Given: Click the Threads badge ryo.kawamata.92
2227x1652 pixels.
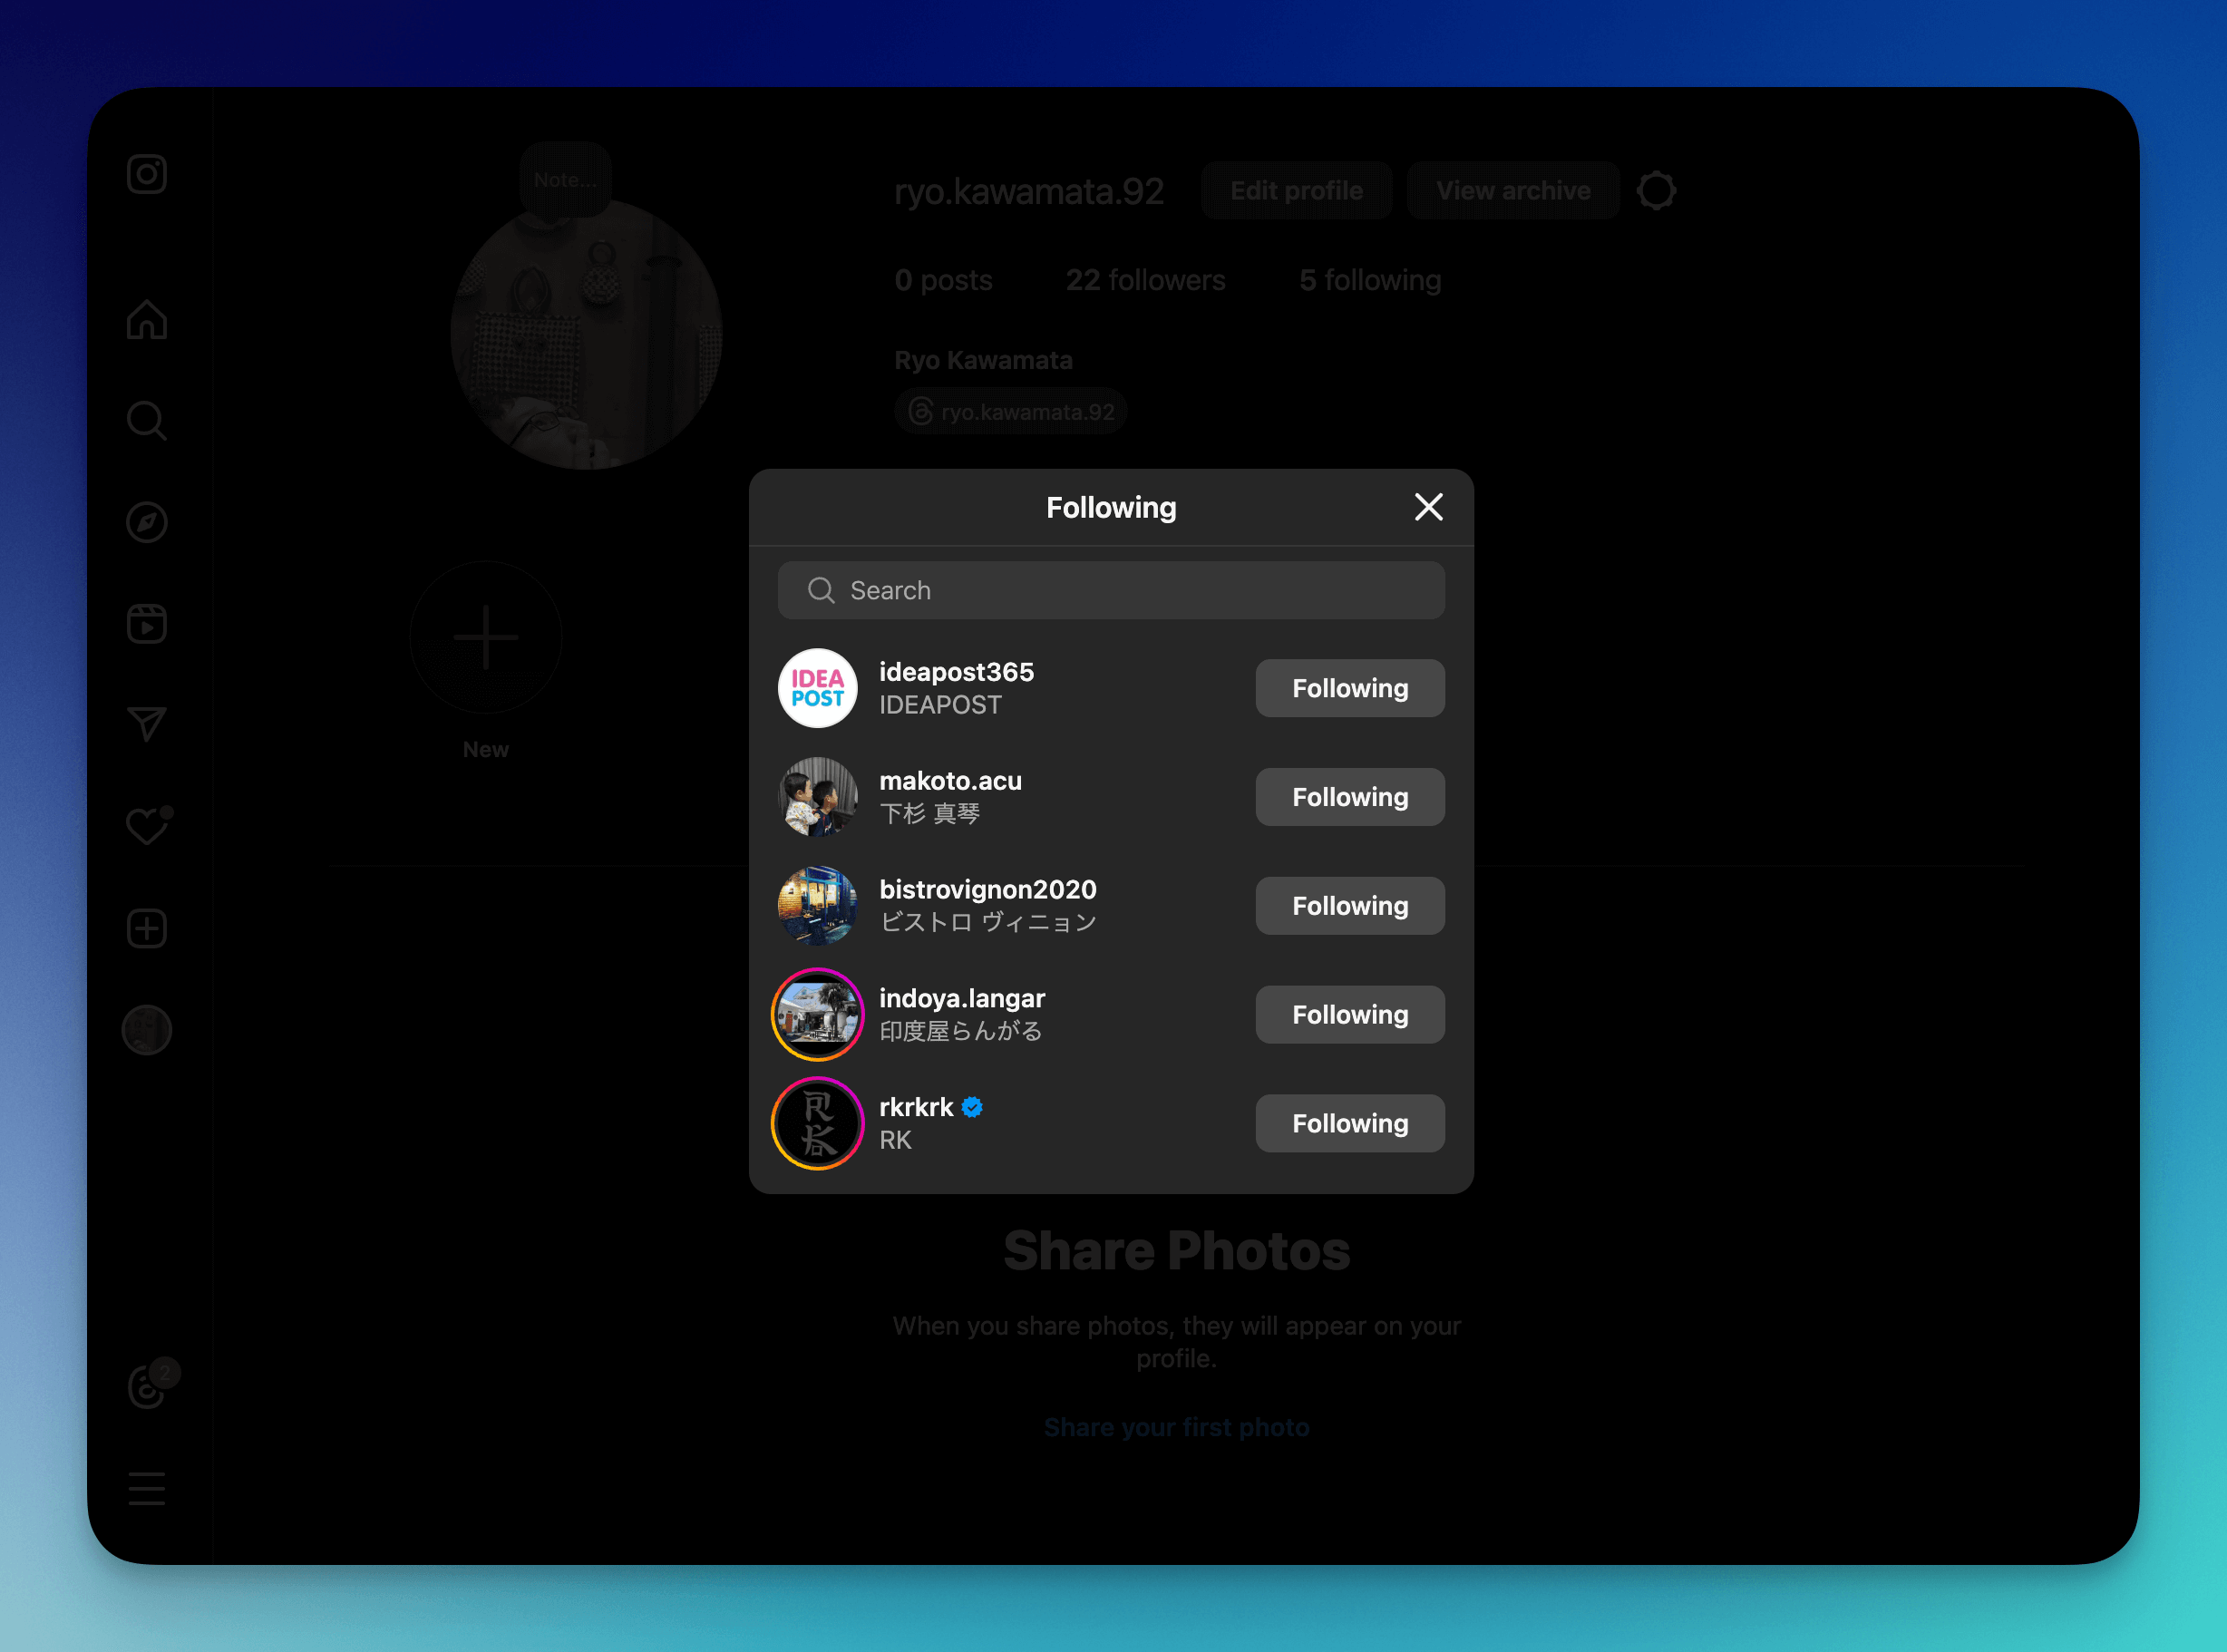Looking at the screenshot, I should [1009, 410].
